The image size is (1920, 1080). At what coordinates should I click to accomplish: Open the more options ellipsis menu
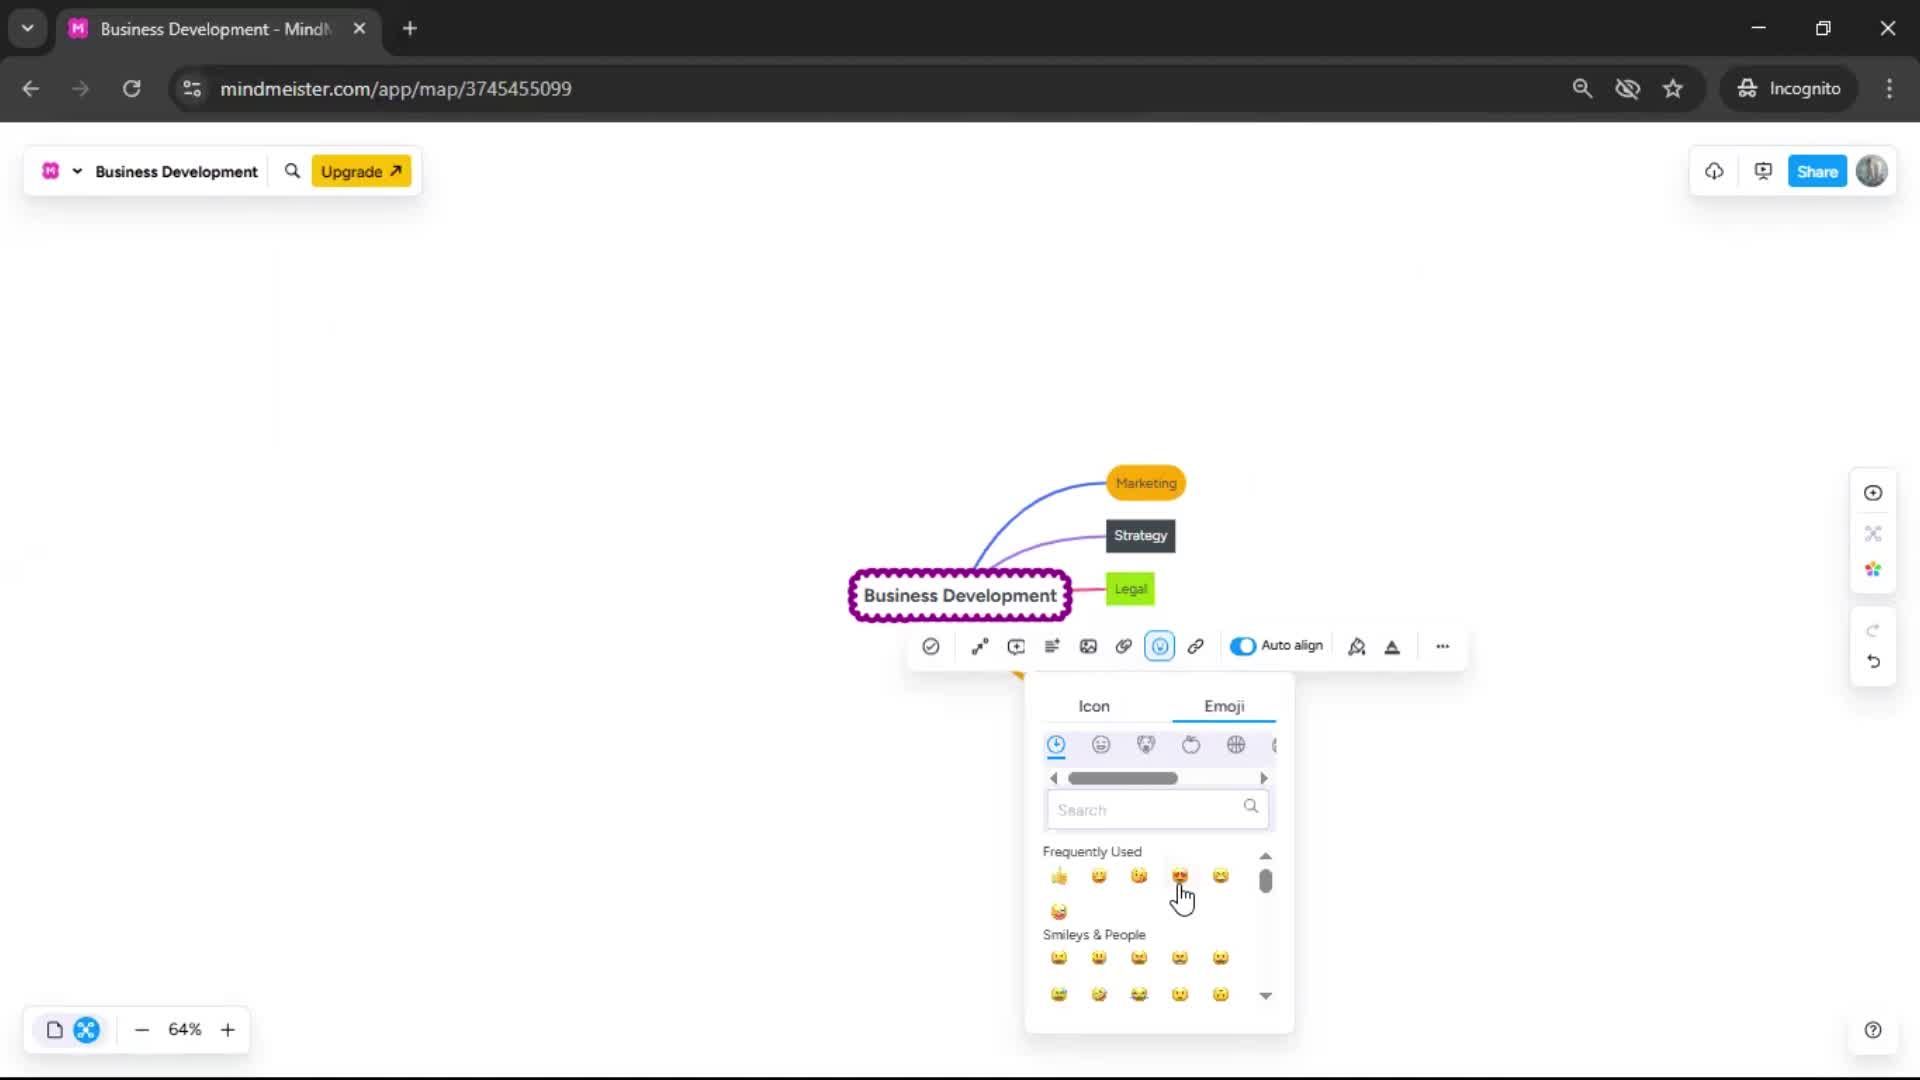click(x=1443, y=647)
